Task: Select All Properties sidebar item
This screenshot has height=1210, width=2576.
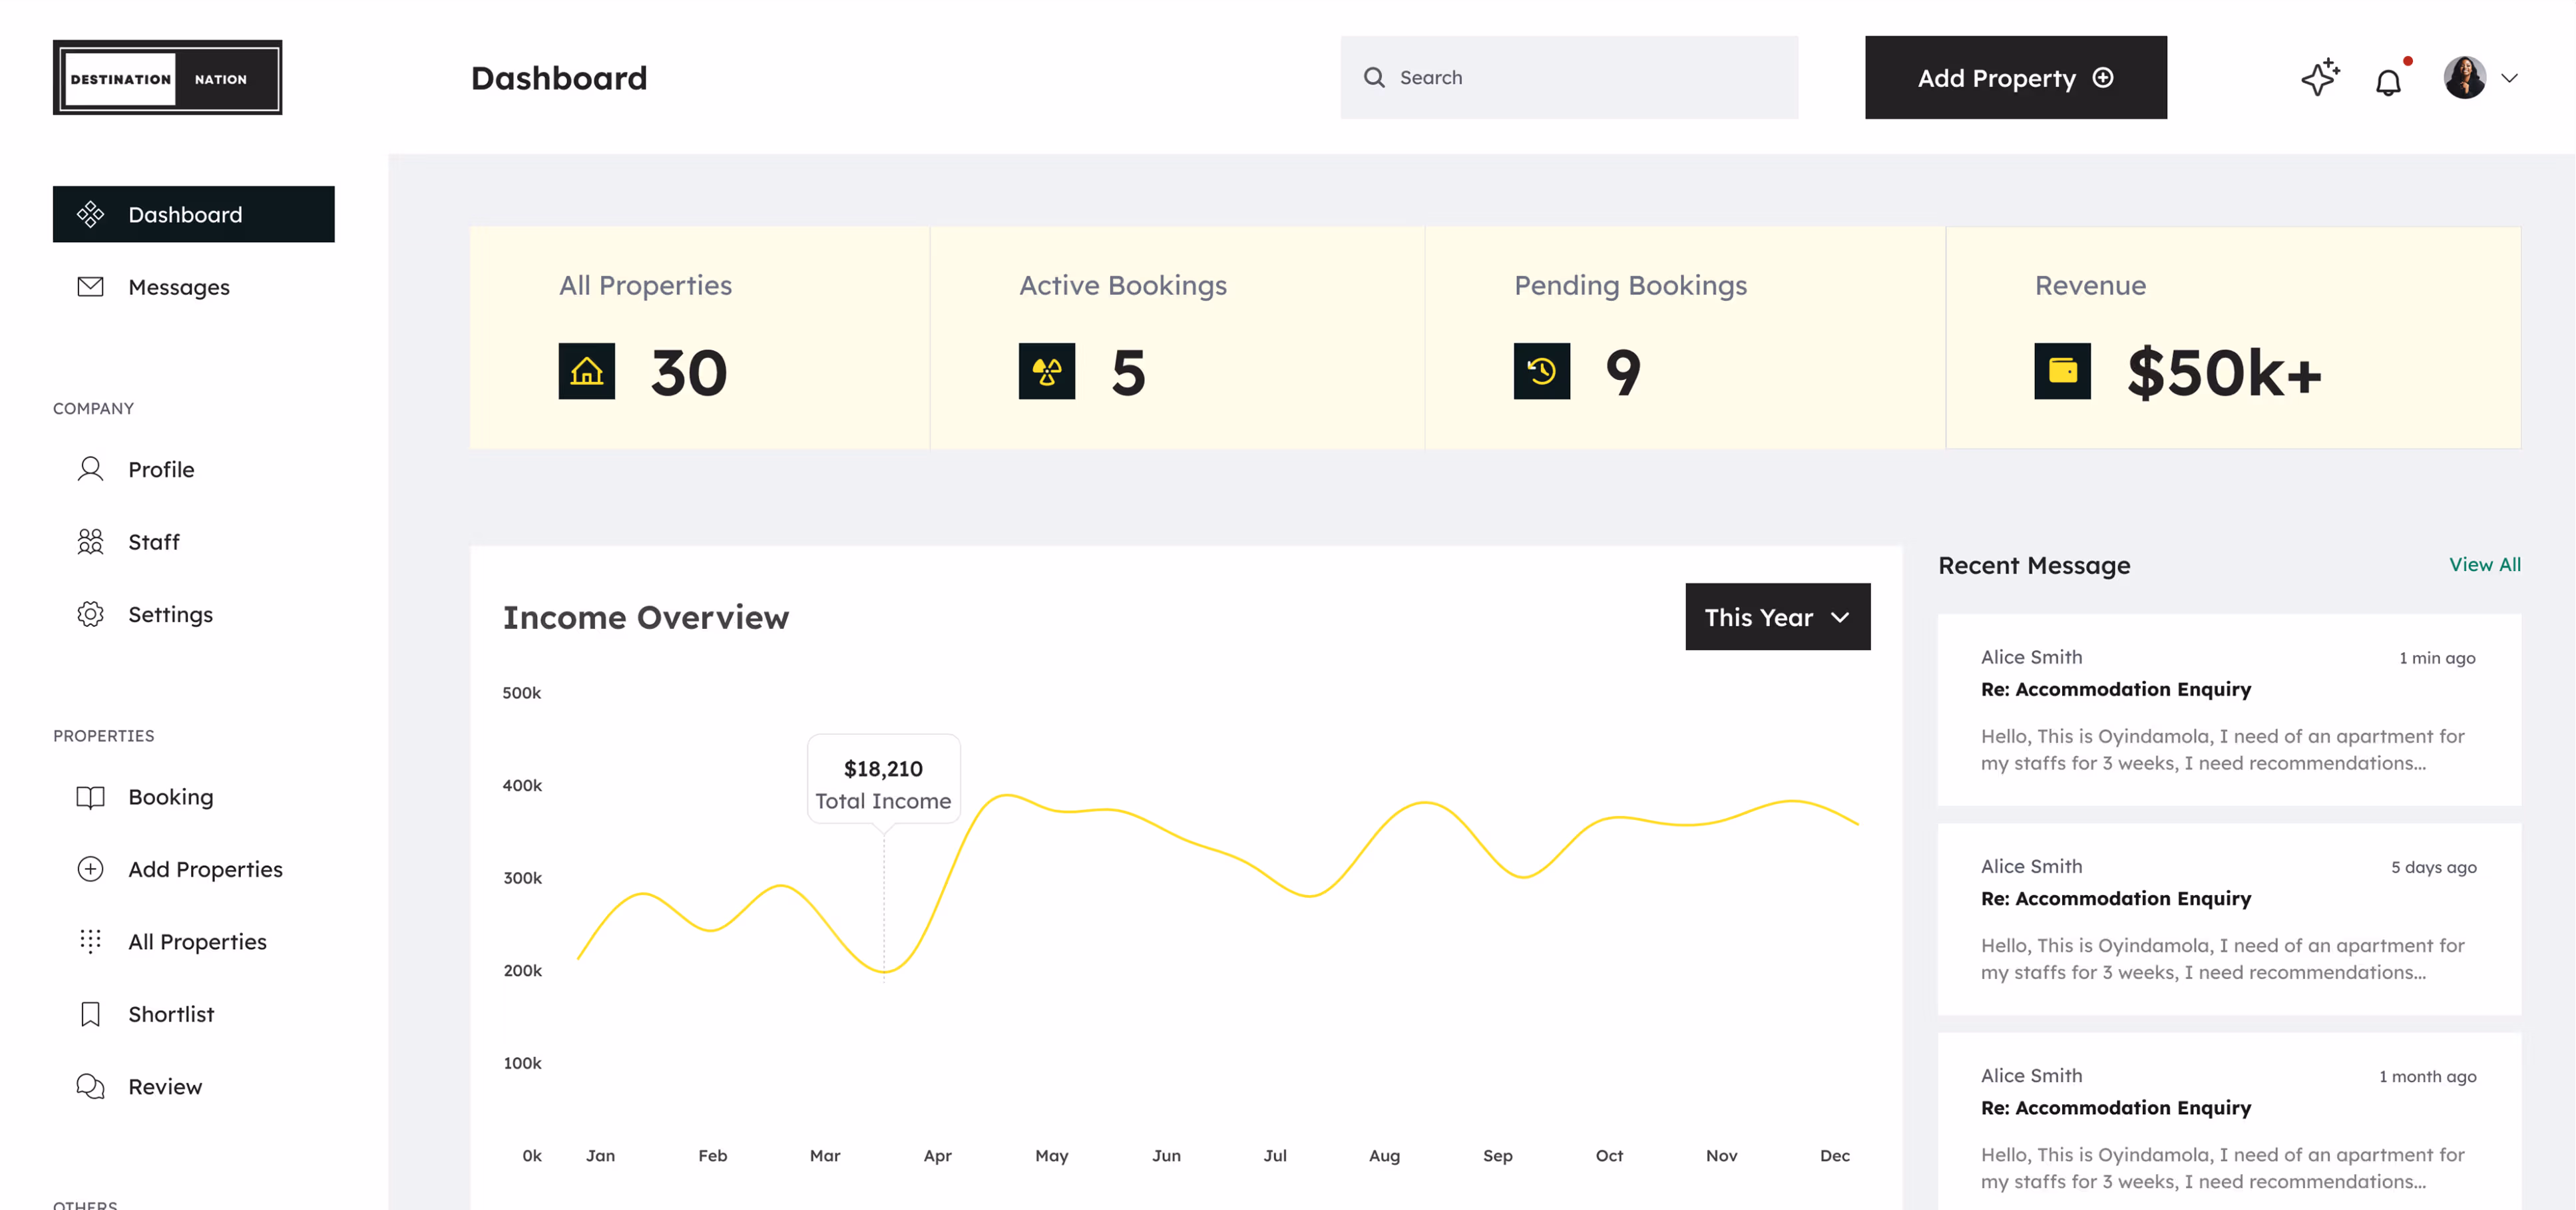Action: (x=197, y=942)
